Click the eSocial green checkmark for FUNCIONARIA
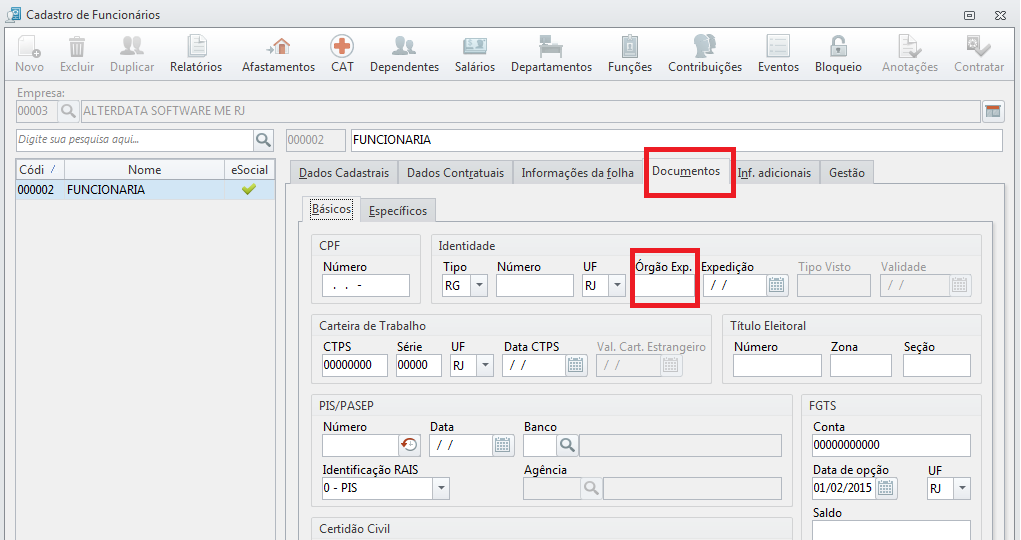 pyautogui.click(x=249, y=190)
